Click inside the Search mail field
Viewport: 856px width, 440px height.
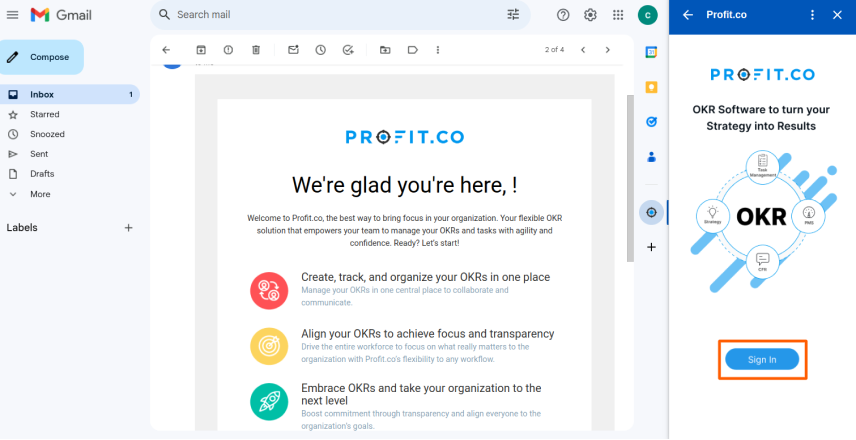click(338, 15)
